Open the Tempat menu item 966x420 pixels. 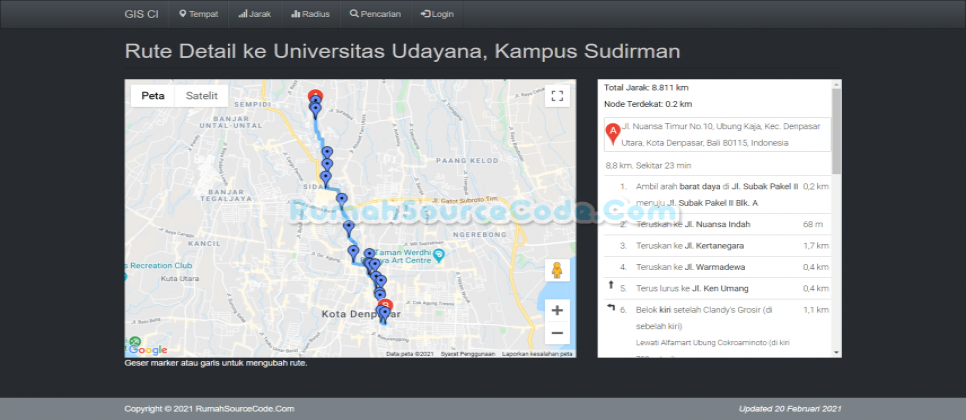(x=198, y=14)
